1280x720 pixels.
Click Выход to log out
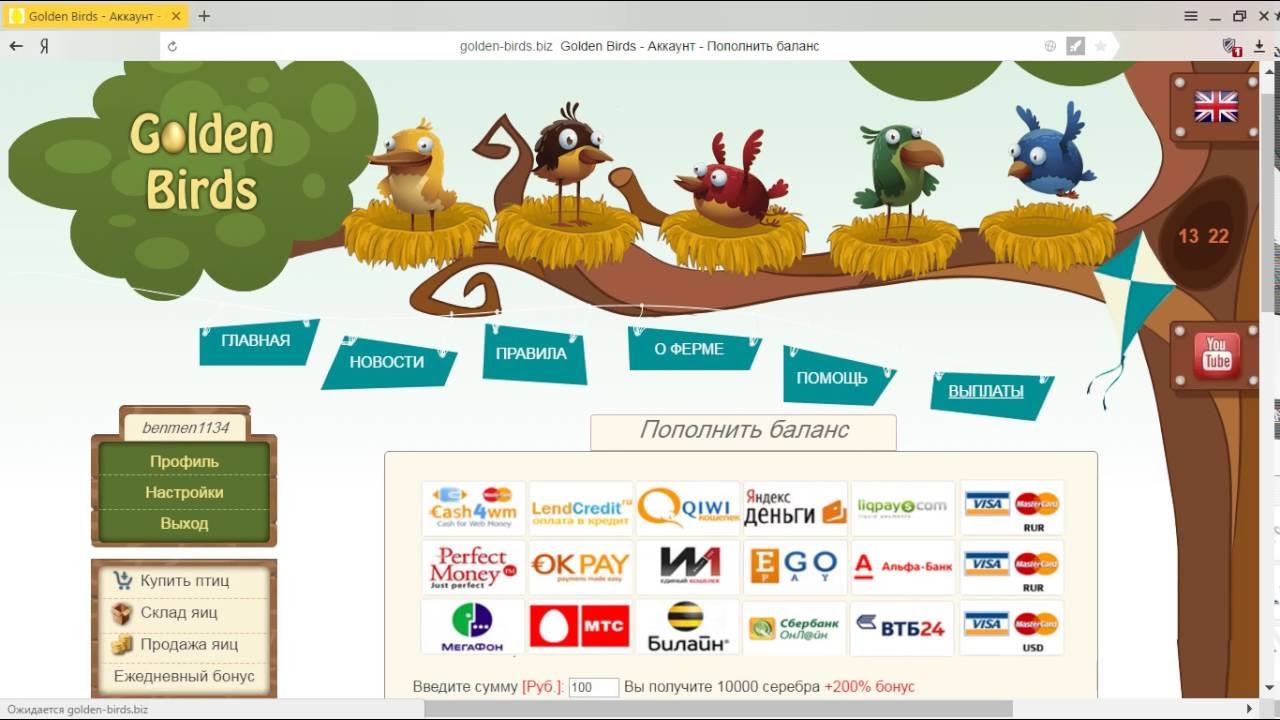(x=184, y=523)
